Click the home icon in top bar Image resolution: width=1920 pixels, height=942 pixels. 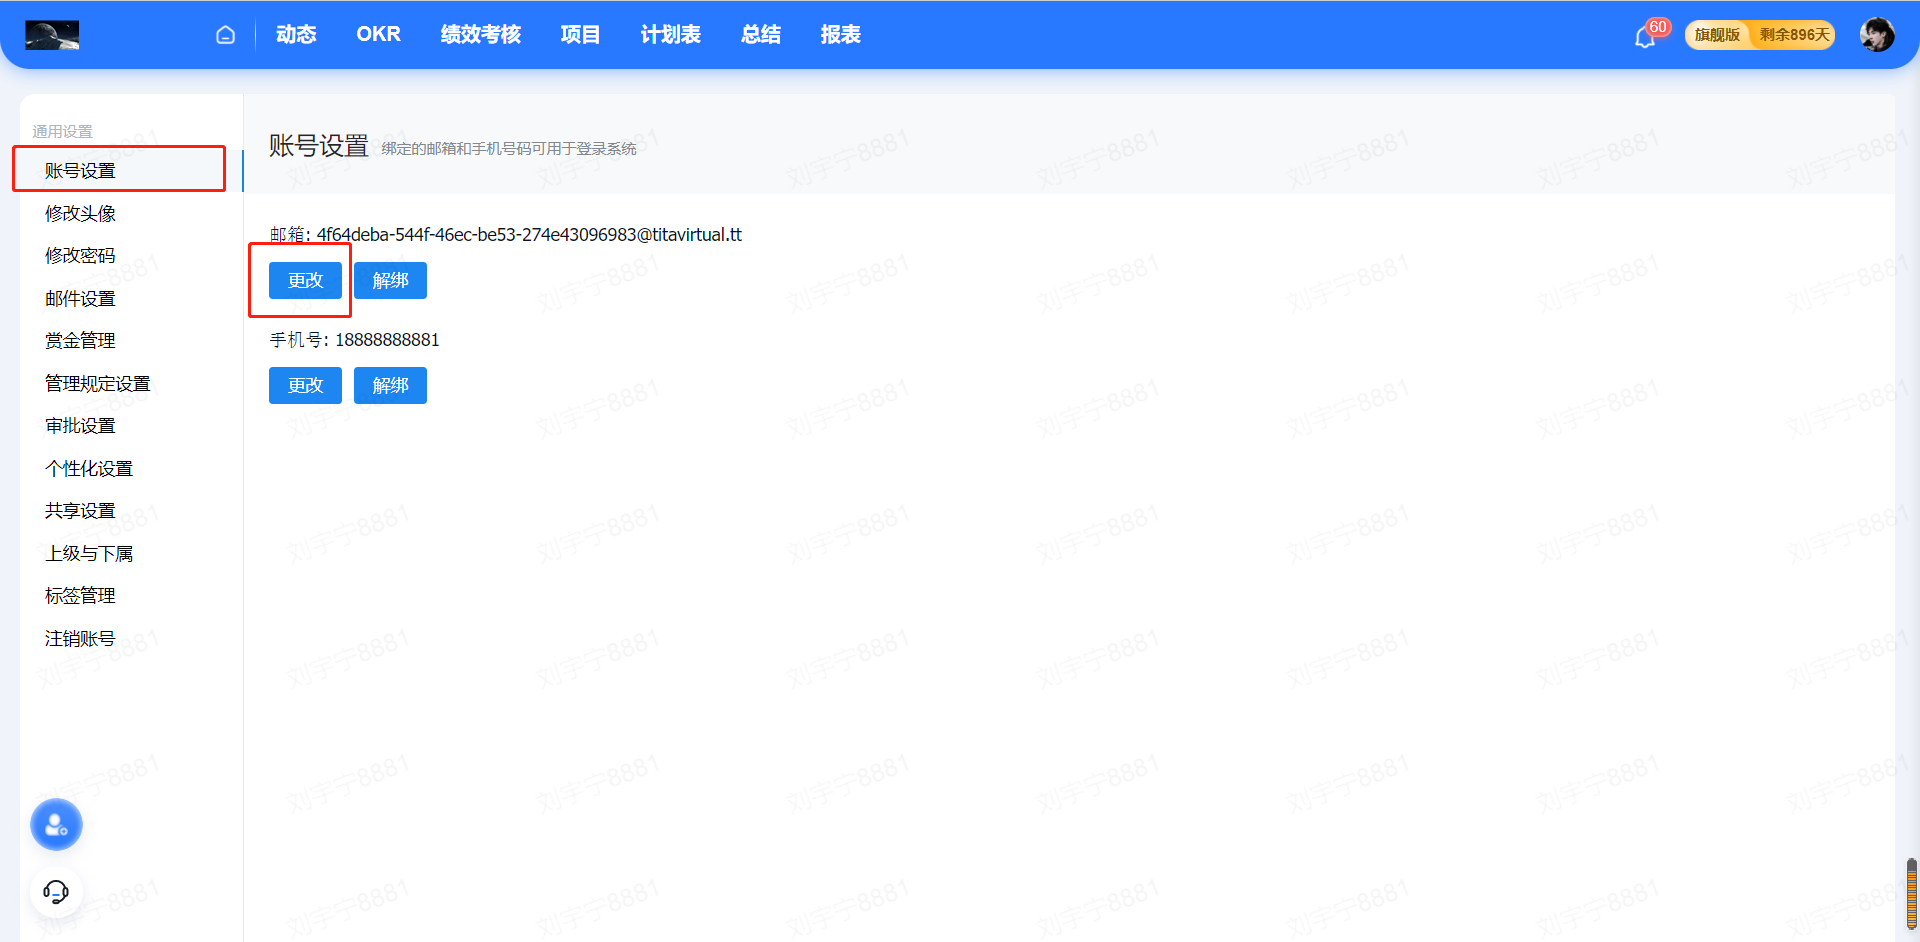[225, 35]
